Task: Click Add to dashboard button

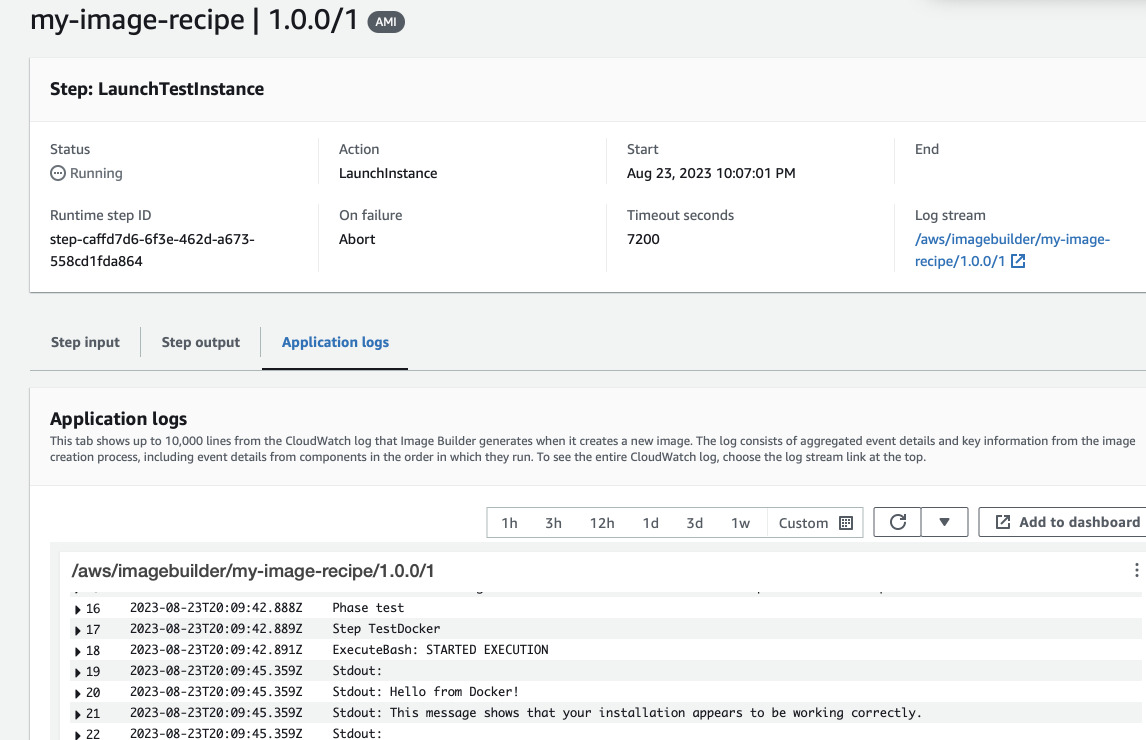Action: coord(1063,522)
